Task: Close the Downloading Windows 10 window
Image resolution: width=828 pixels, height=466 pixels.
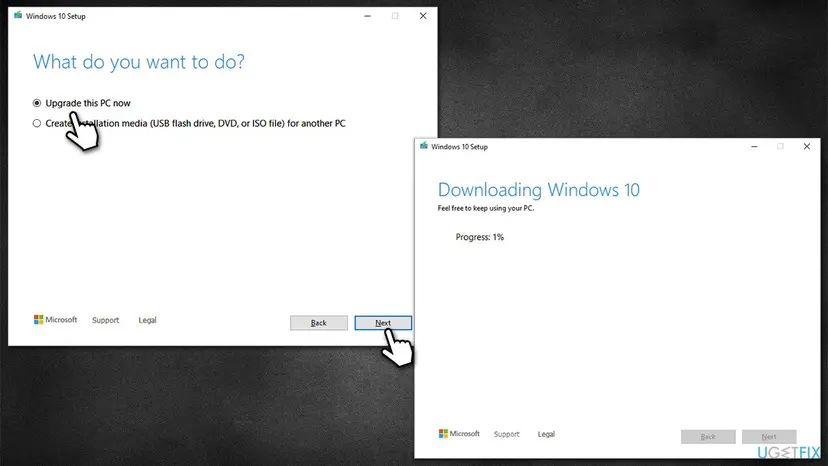Action: (x=807, y=146)
